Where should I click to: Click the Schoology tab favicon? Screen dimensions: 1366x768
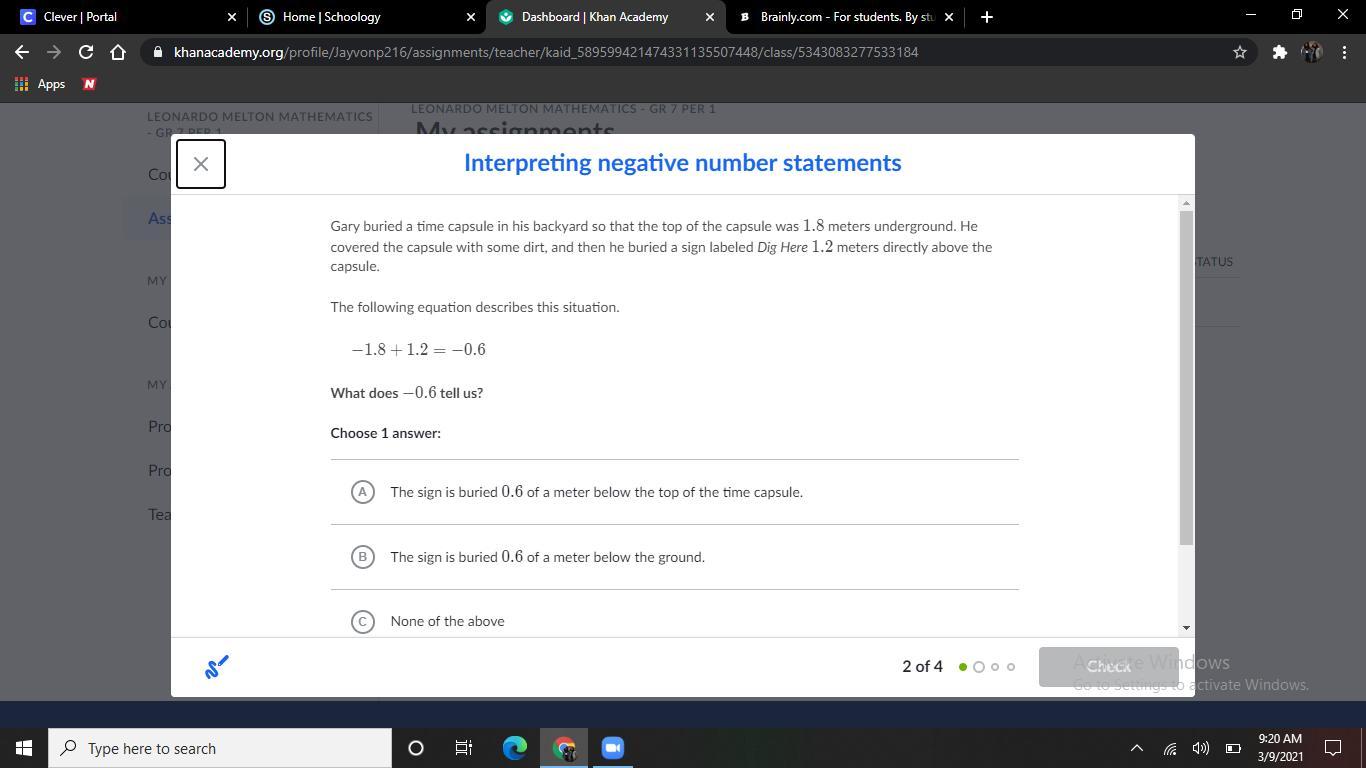tap(267, 17)
